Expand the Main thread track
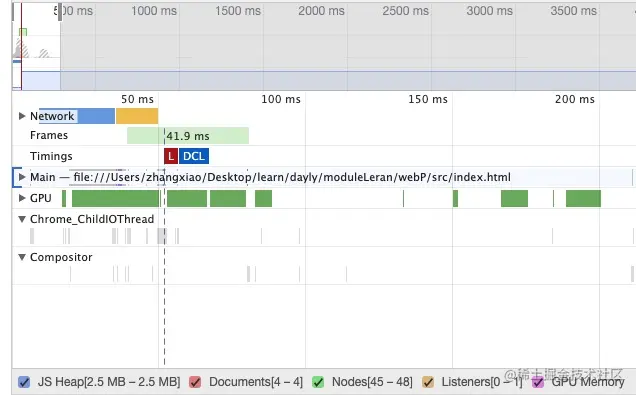Viewport: 636px width, 395px height. (22, 177)
